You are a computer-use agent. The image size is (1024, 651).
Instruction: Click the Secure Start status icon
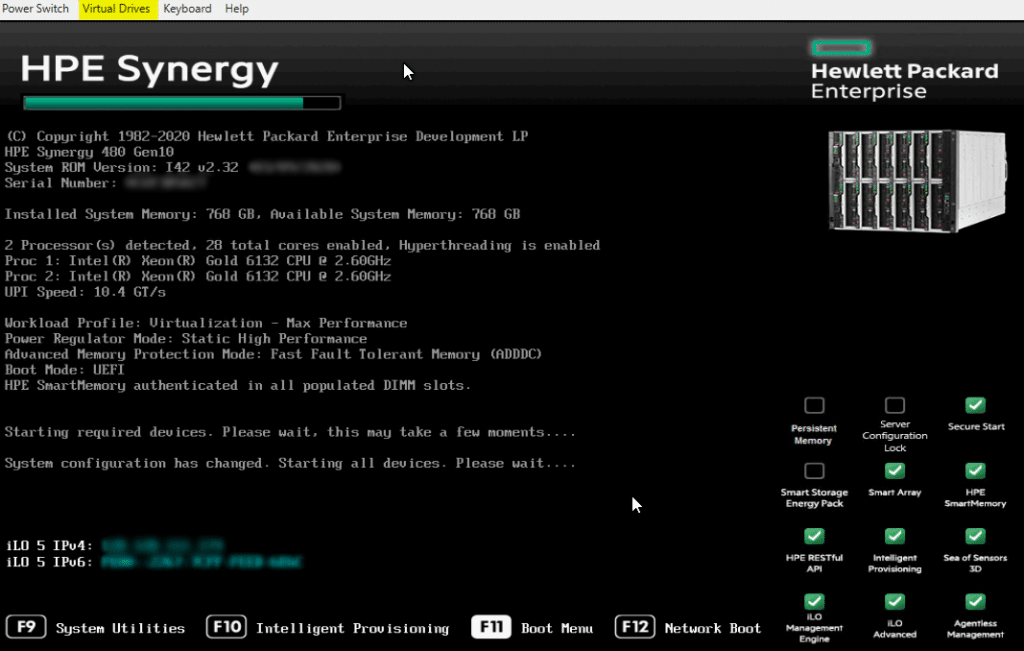pos(974,405)
